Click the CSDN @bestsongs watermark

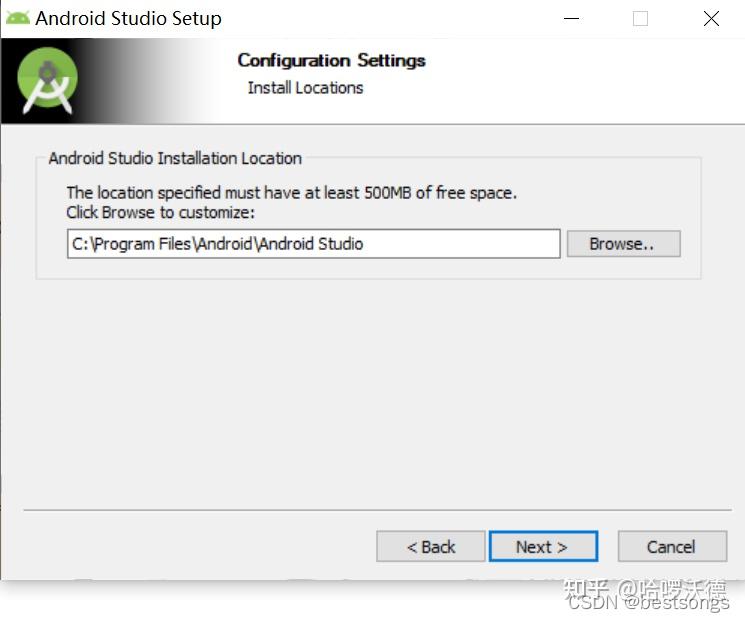(648, 604)
